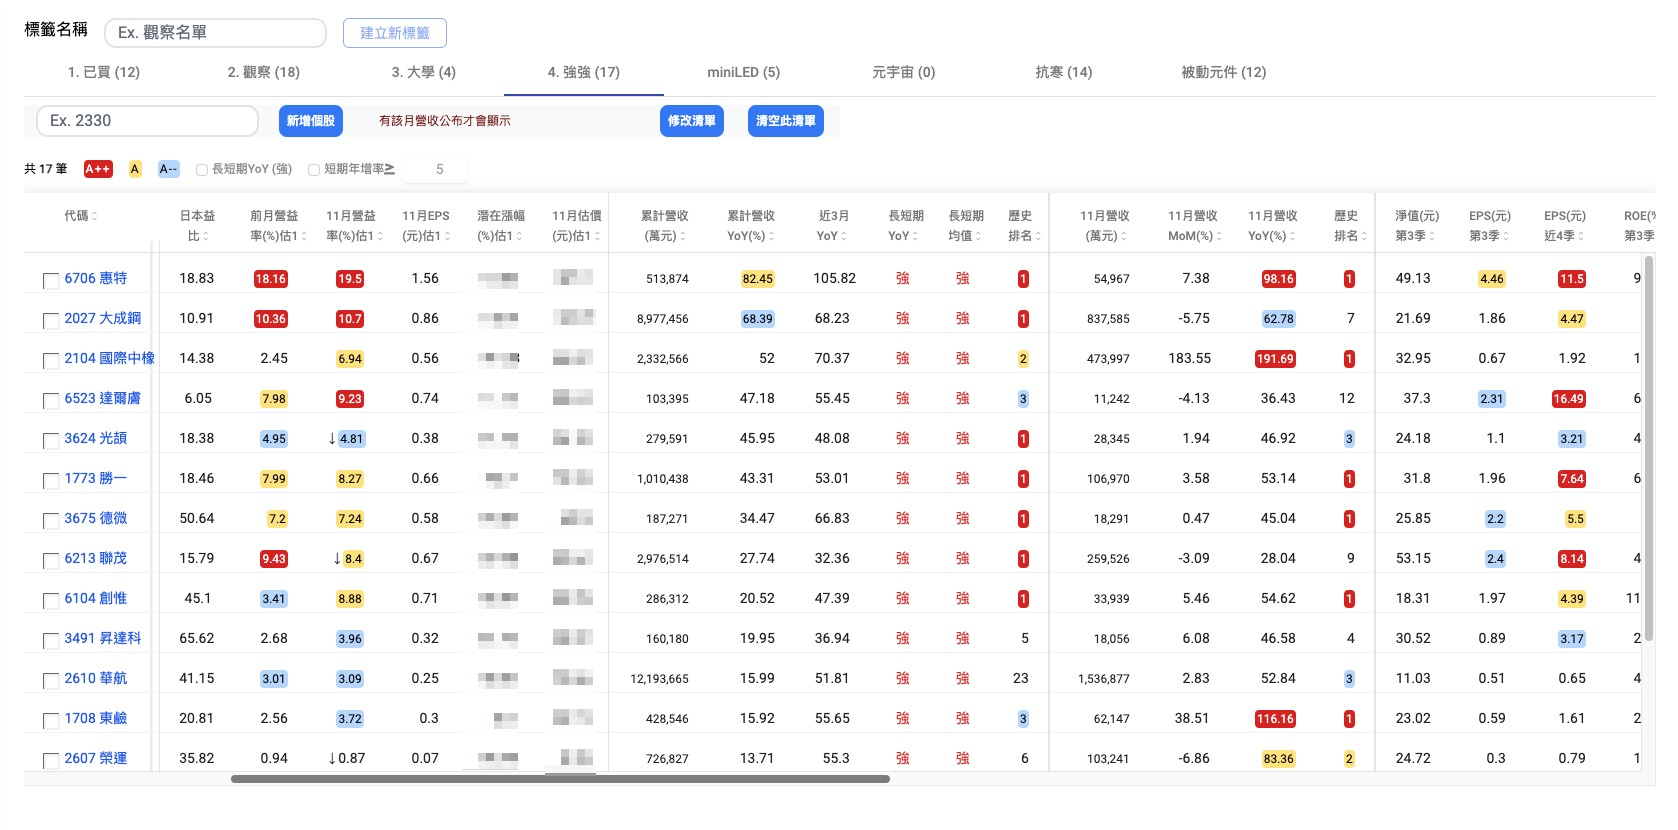1678x830 pixels.
Task: Click red rank badge 1 in 6706 歷史排名
Action: coord(1023,279)
